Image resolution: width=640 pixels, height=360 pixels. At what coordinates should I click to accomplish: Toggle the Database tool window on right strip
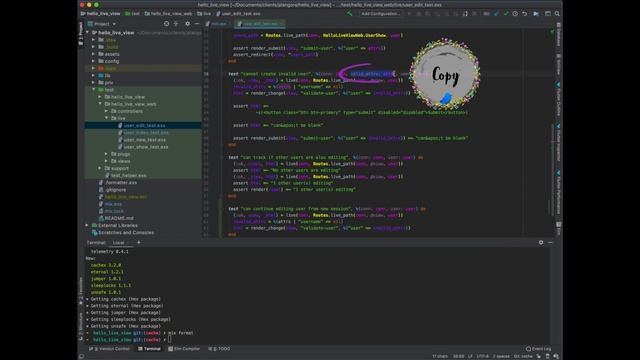pos(558,34)
